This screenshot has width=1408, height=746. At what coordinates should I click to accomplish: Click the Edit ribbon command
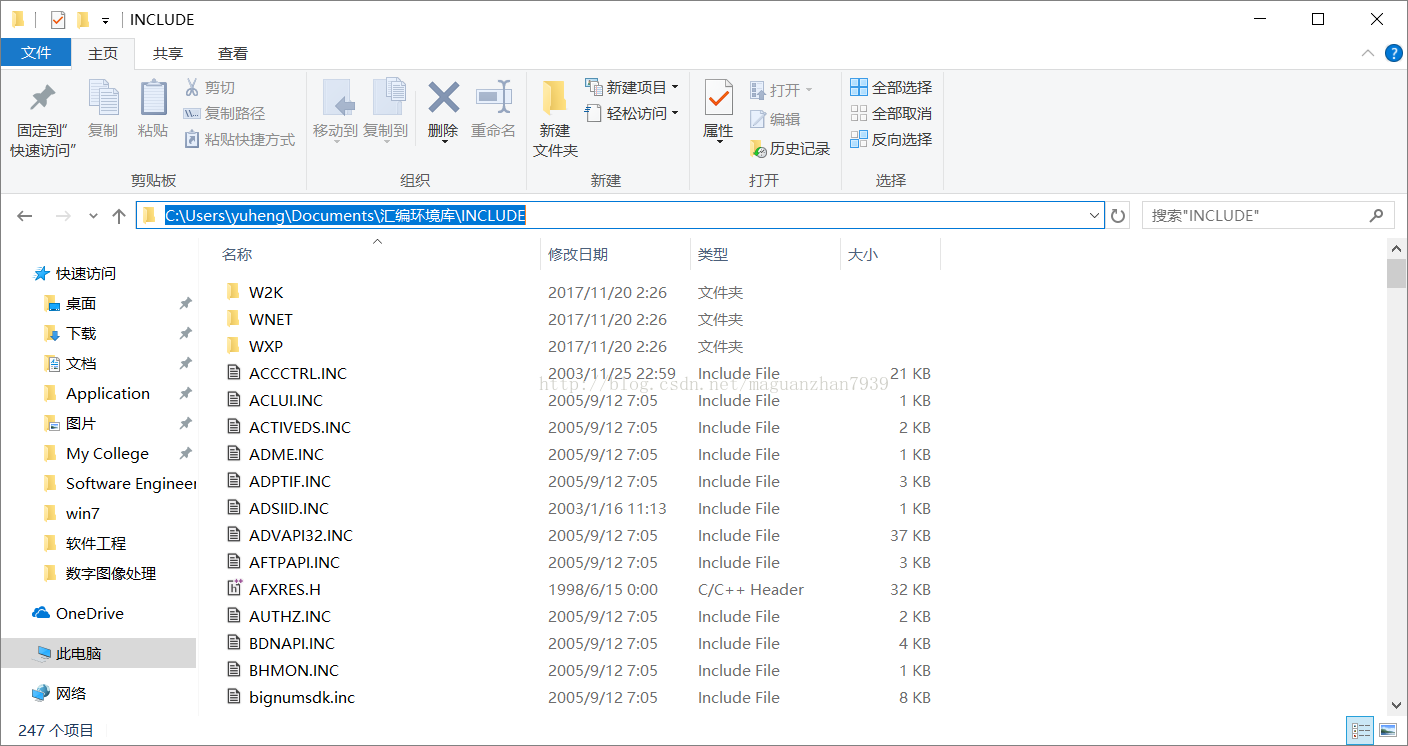click(x=775, y=119)
